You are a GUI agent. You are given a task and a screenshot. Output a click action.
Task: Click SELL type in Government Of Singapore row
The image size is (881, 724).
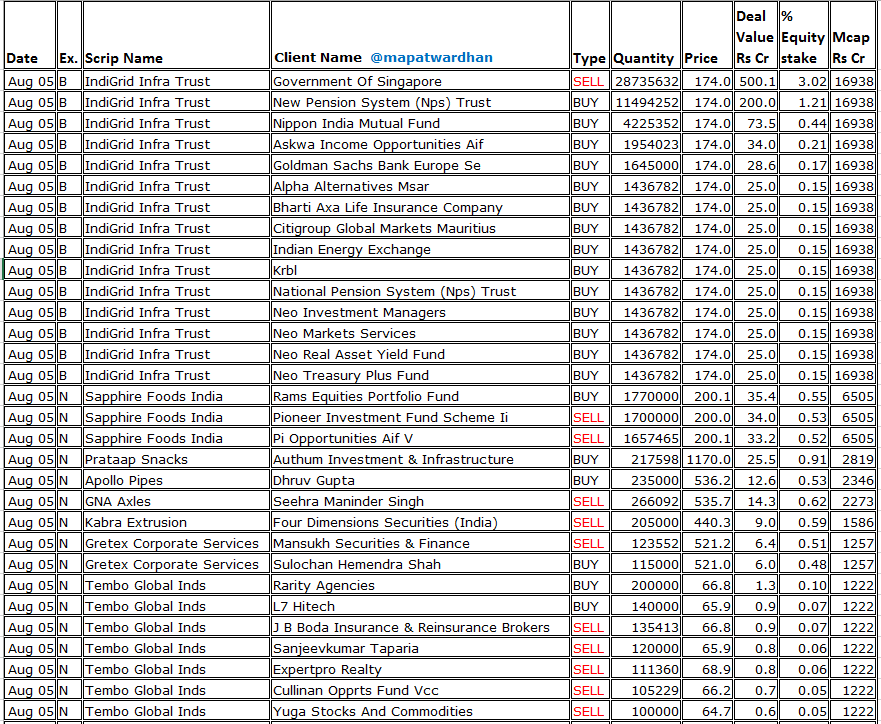[x=590, y=81]
